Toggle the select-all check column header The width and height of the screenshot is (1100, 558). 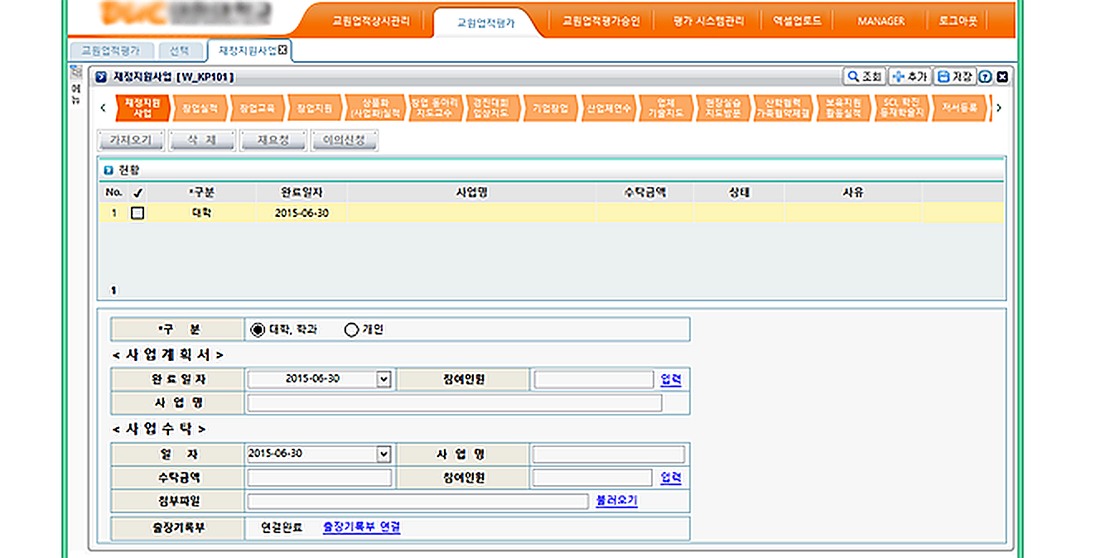pyautogui.click(x=138, y=192)
